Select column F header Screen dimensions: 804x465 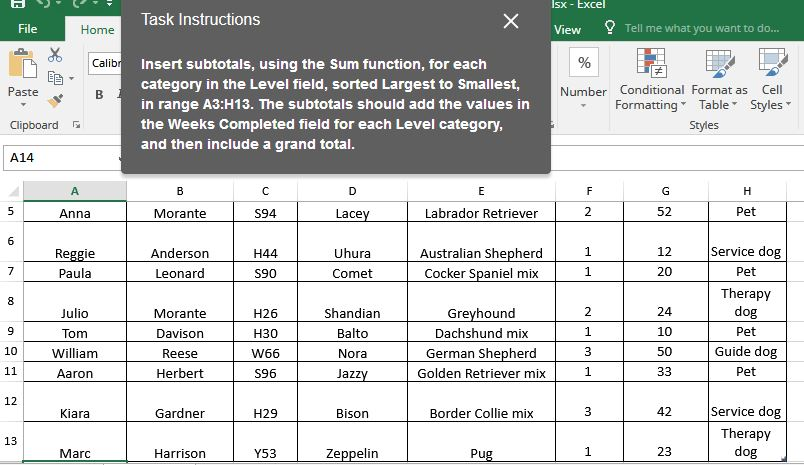pos(589,191)
